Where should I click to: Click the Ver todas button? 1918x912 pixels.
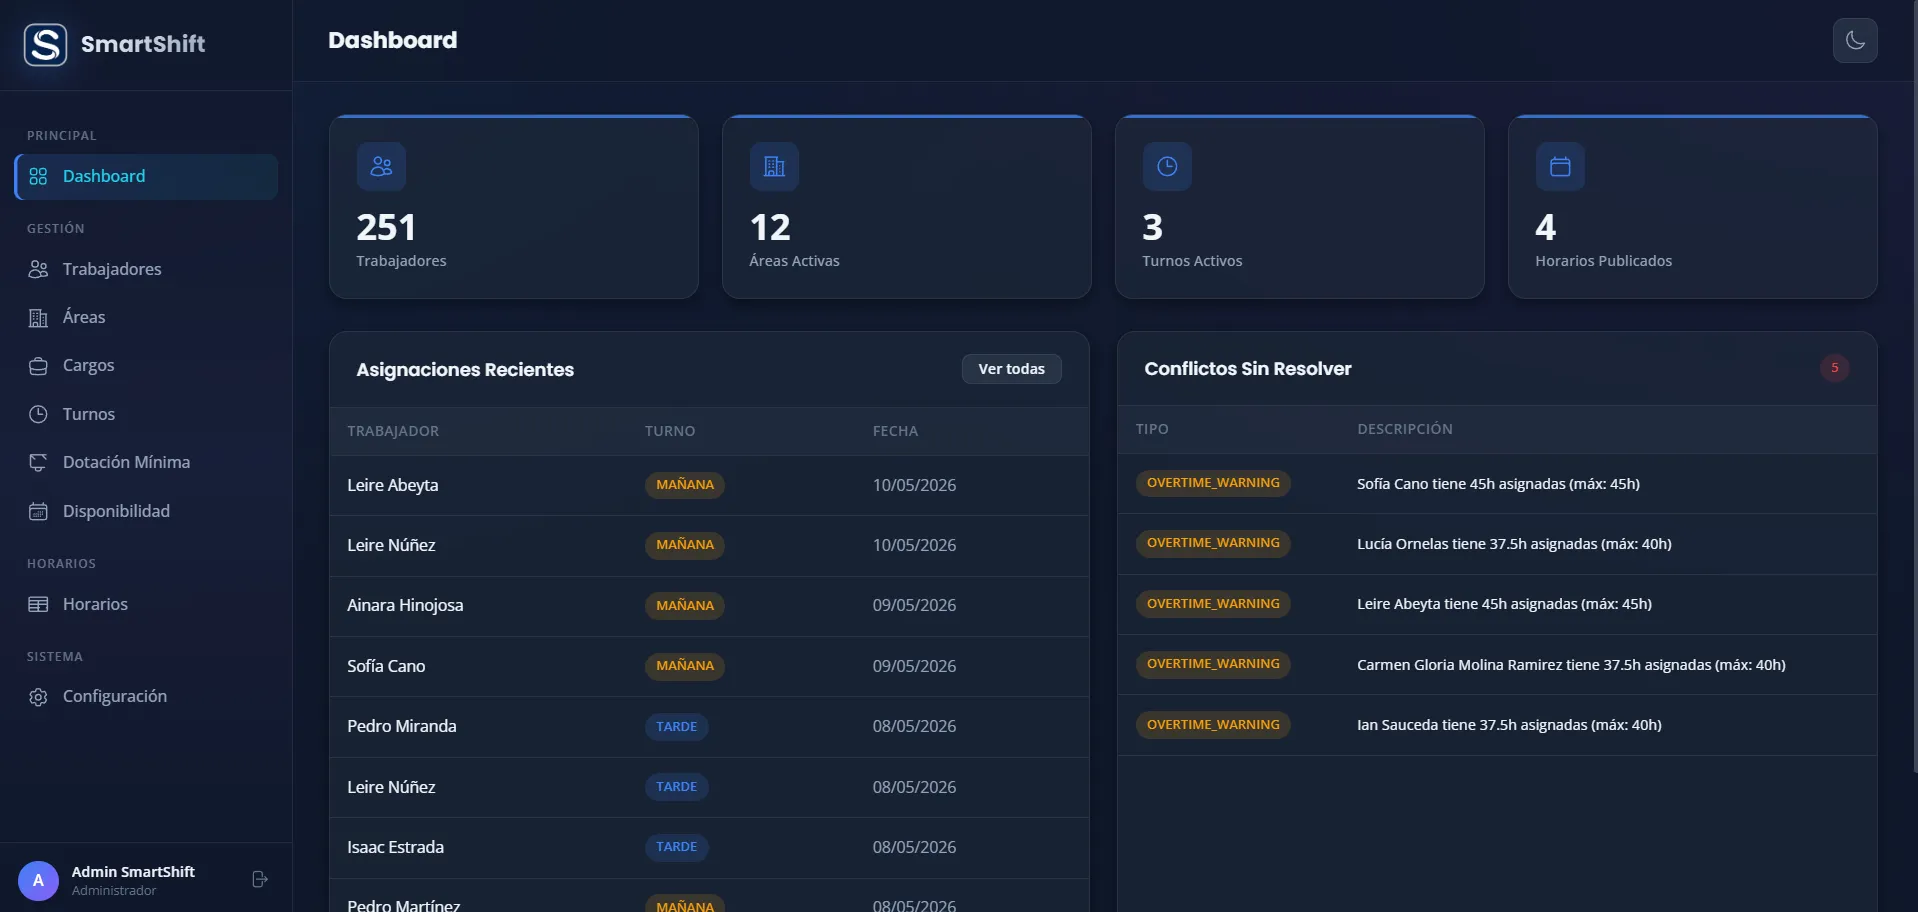1011,369
